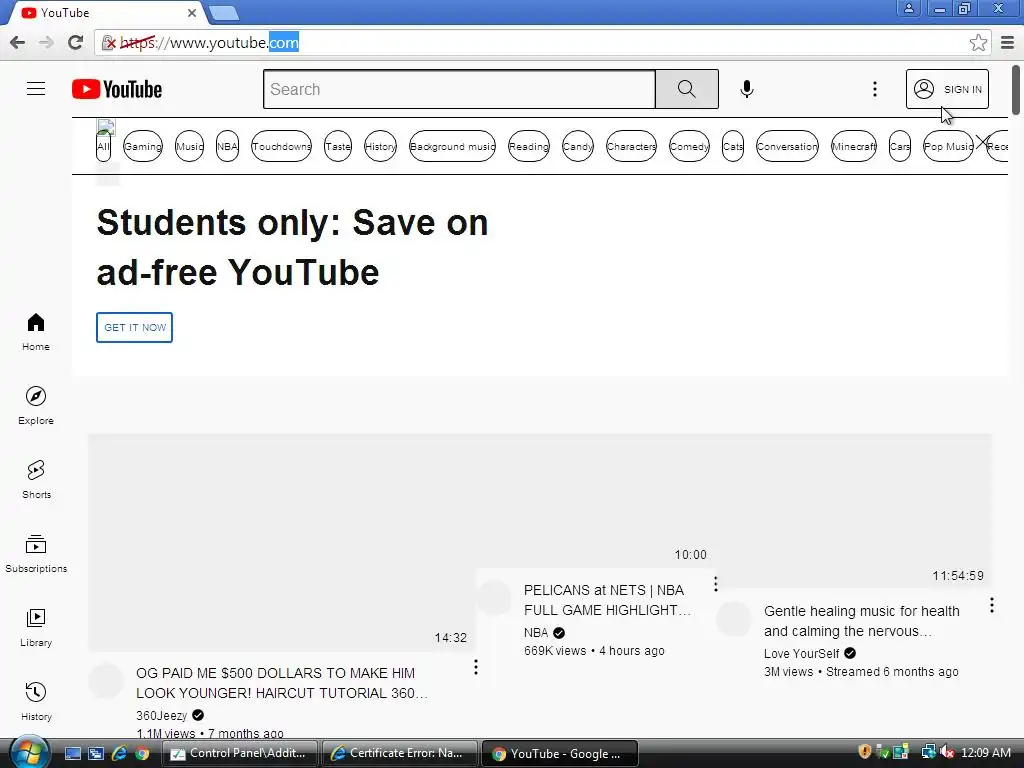This screenshot has width=1024, height=768.
Task: Open options for PELICANS at NETS video
Action: [x=716, y=584]
